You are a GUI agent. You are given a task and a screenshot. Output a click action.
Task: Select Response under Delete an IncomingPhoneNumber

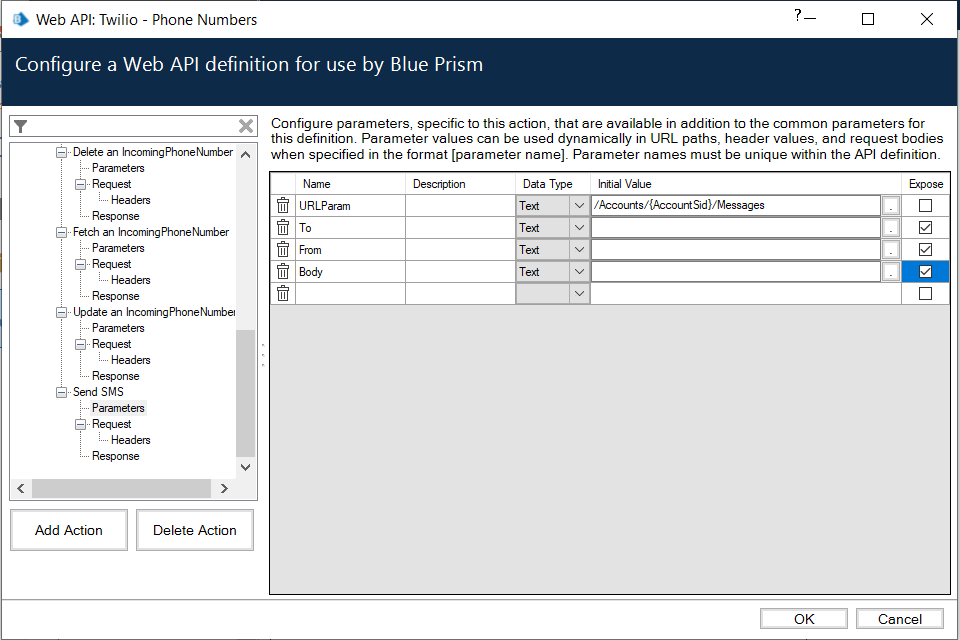pyautogui.click(x=116, y=216)
